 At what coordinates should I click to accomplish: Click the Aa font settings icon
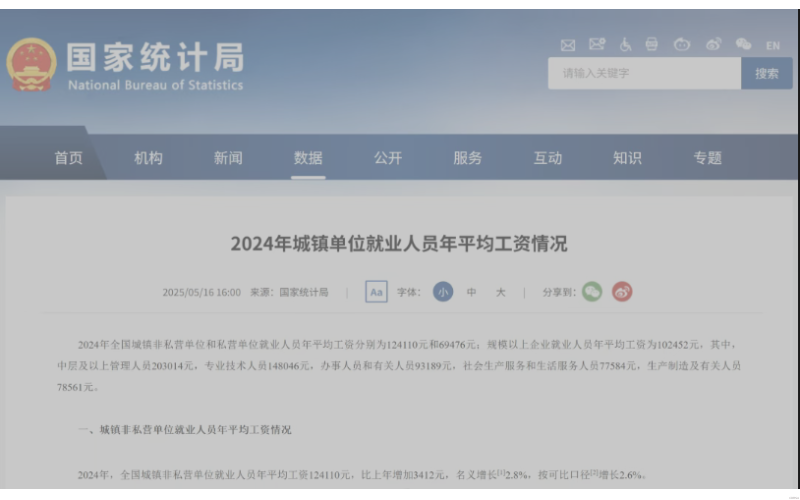(x=377, y=292)
